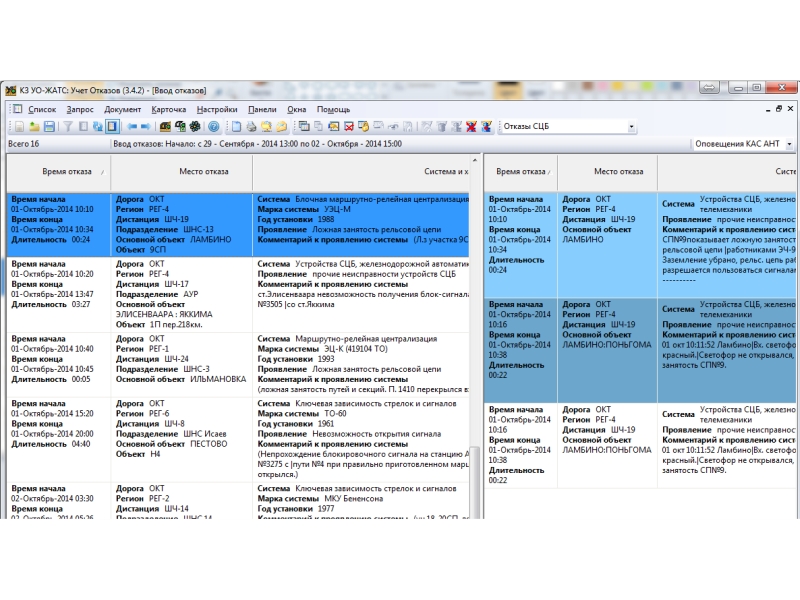Open the Настройки menu
800x600 pixels.
point(217,109)
